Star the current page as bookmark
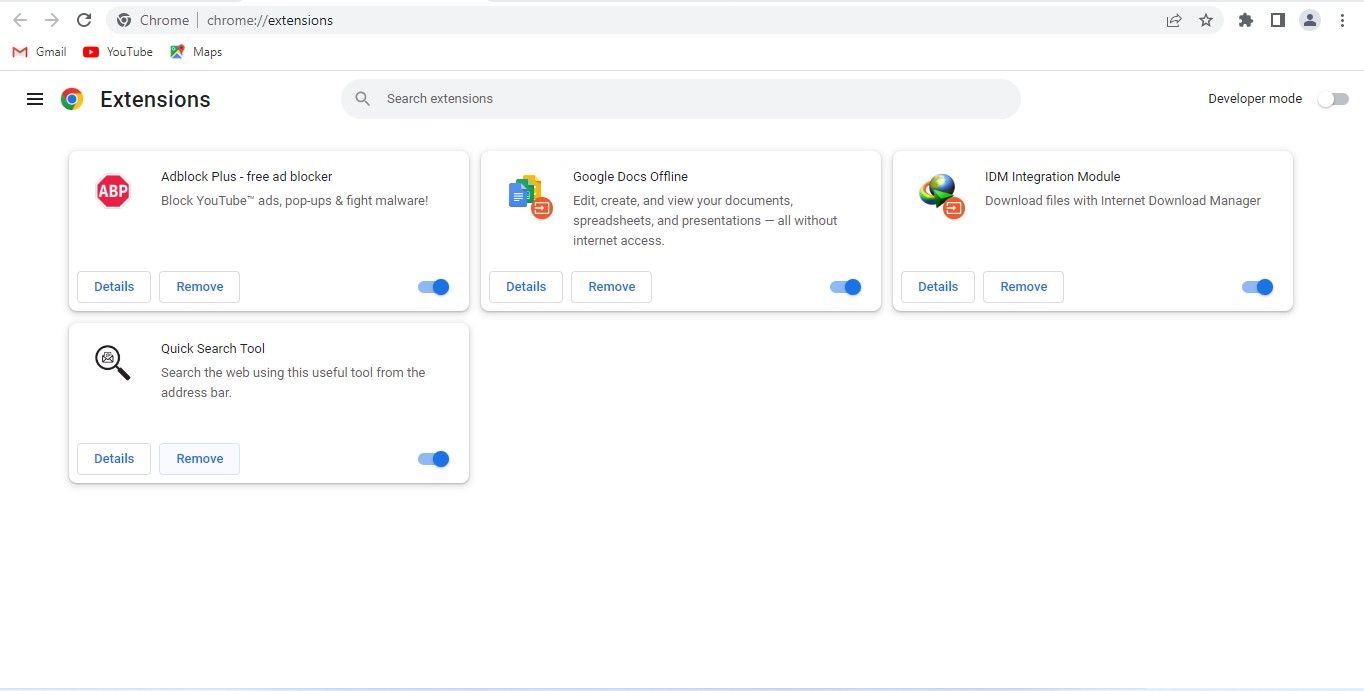The image size is (1364, 691). point(1206,19)
